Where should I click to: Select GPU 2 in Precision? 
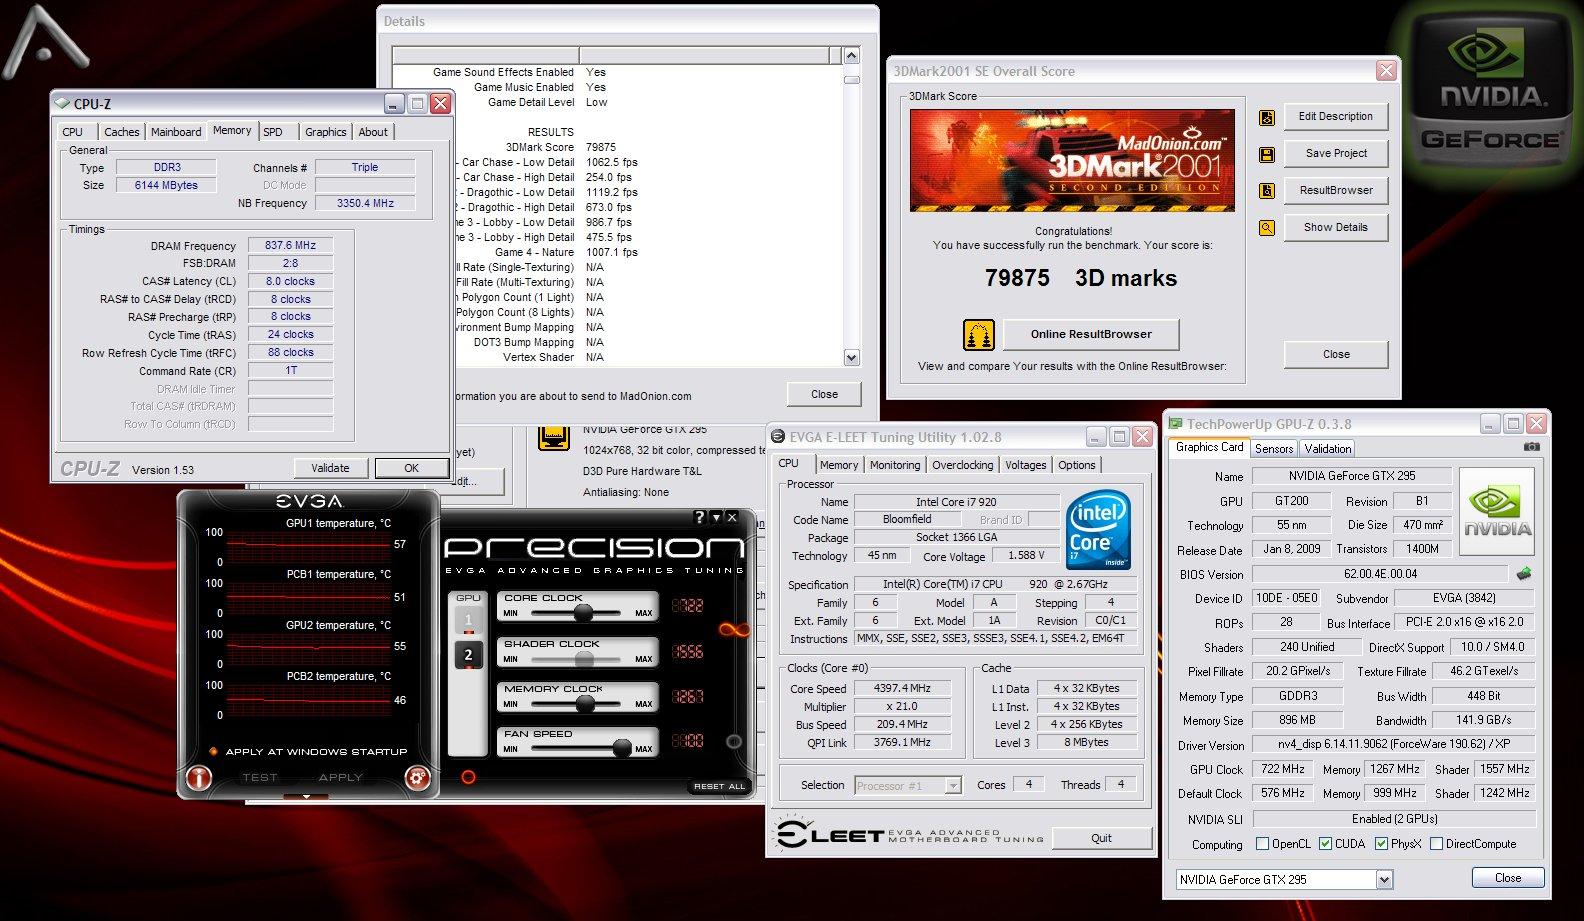[x=468, y=655]
